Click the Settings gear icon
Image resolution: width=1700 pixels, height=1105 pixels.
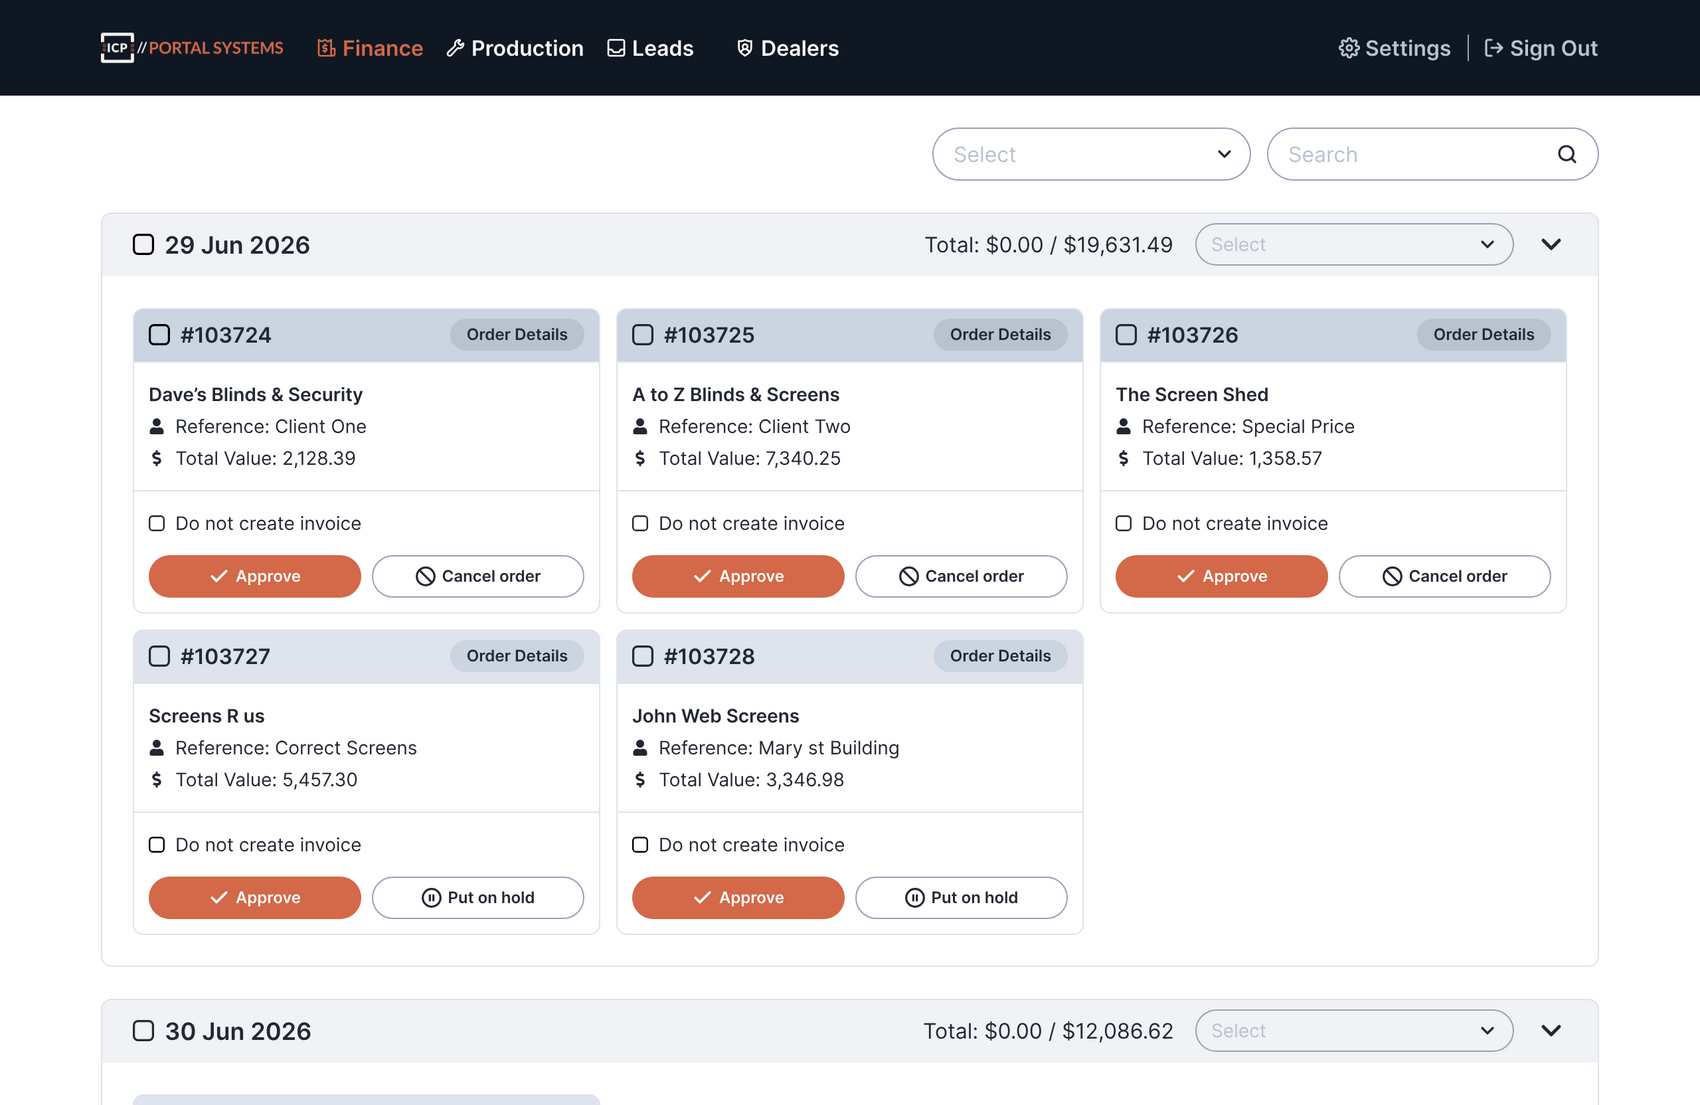[x=1349, y=48]
